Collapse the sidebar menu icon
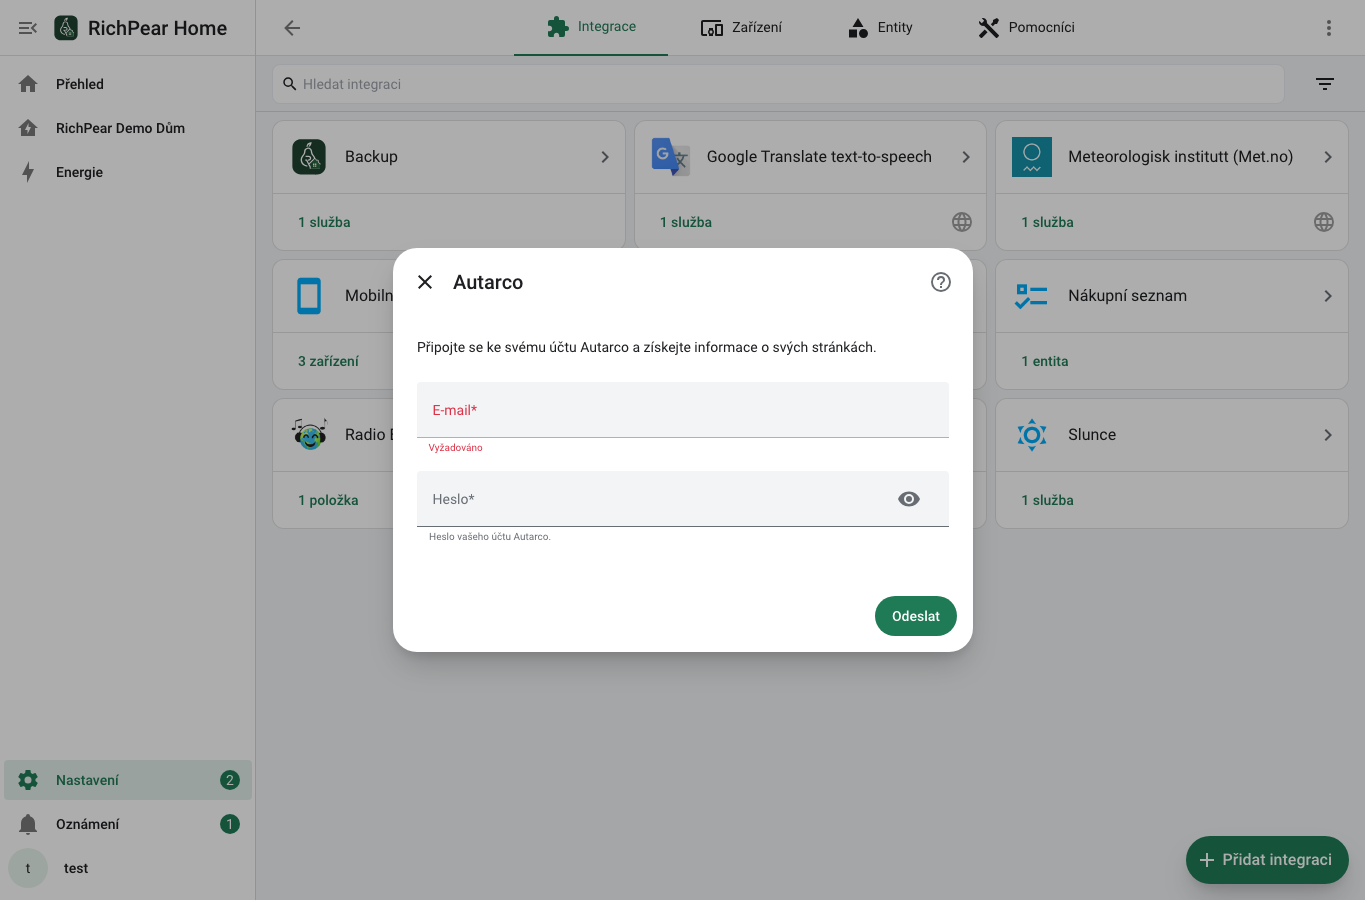 pyautogui.click(x=28, y=28)
